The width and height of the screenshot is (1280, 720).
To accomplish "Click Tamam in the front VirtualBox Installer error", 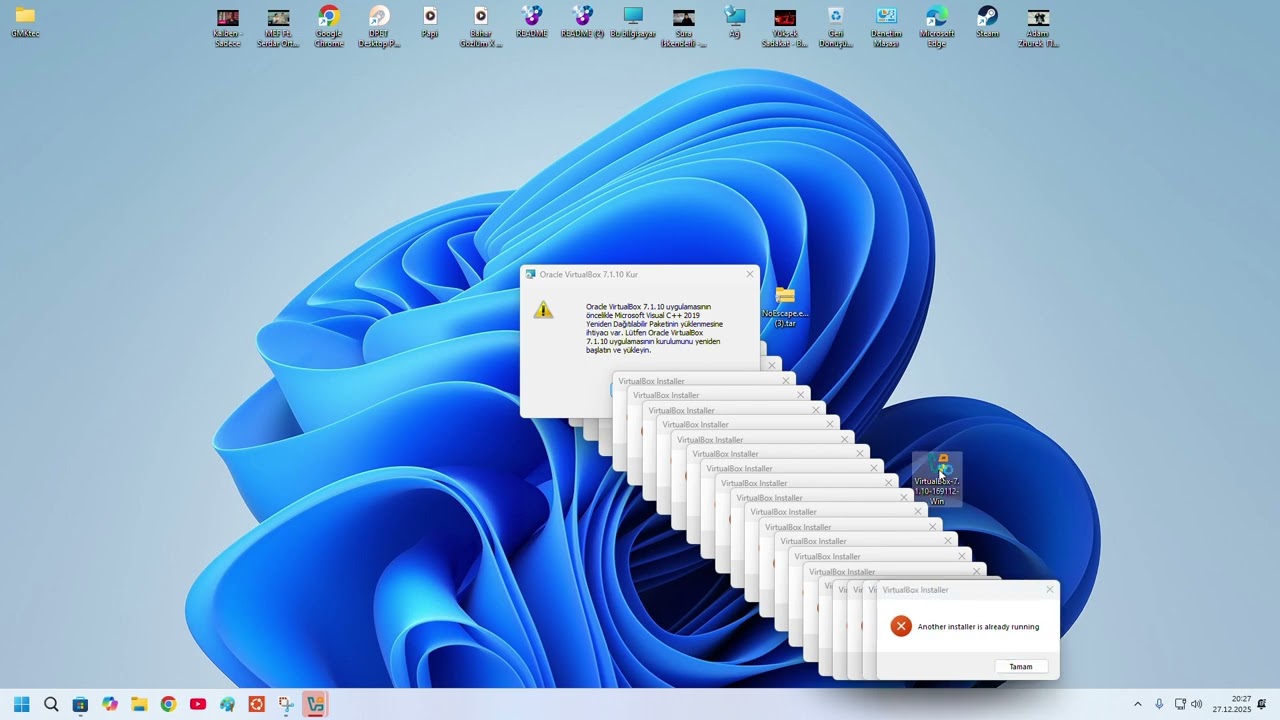I will point(1021,667).
